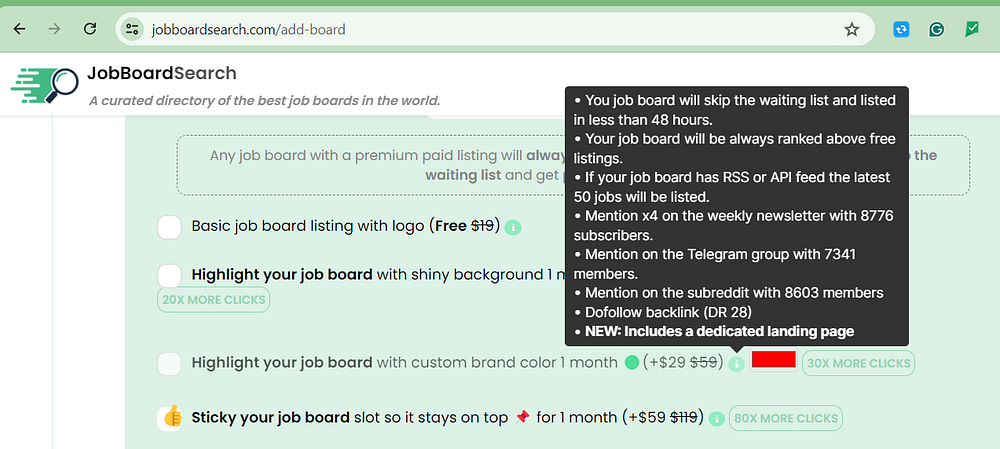Toggle the Sticky your job board checkbox
This screenshot has width=1000, height=449.
169,417
